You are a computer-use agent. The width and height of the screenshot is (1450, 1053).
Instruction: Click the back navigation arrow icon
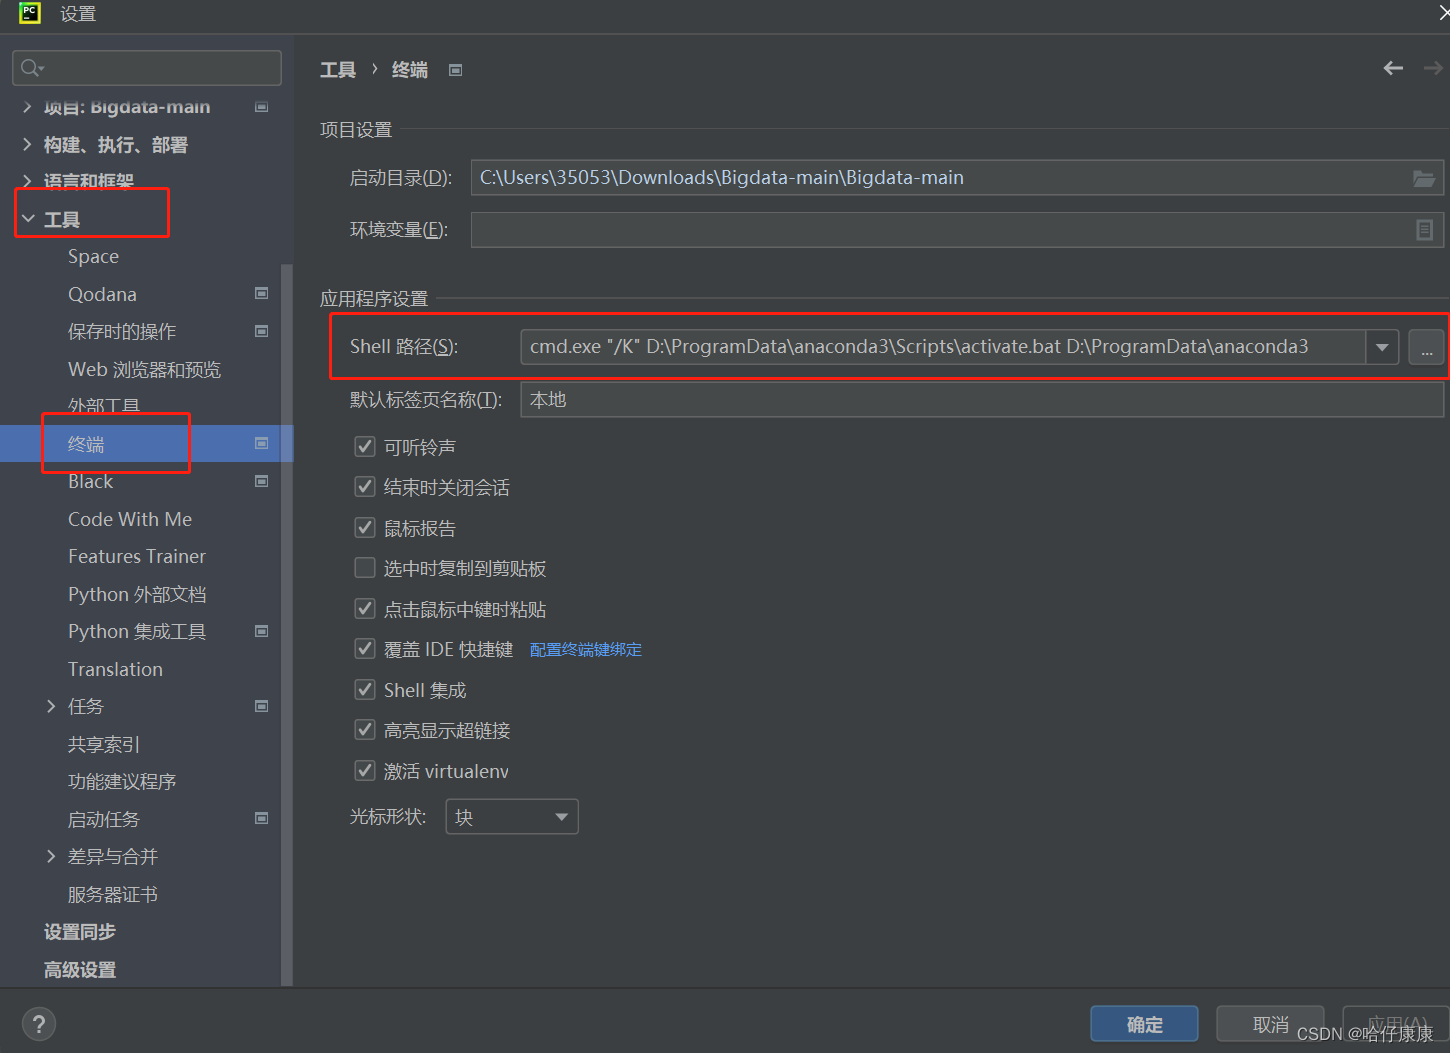click(1393, 68)
